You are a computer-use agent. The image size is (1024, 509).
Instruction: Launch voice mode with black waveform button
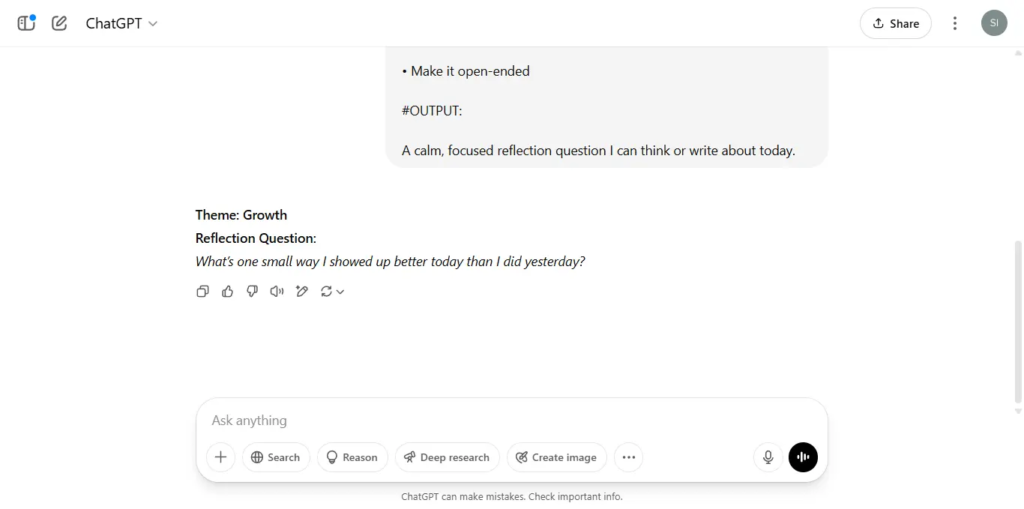click(x=803, y=457)
